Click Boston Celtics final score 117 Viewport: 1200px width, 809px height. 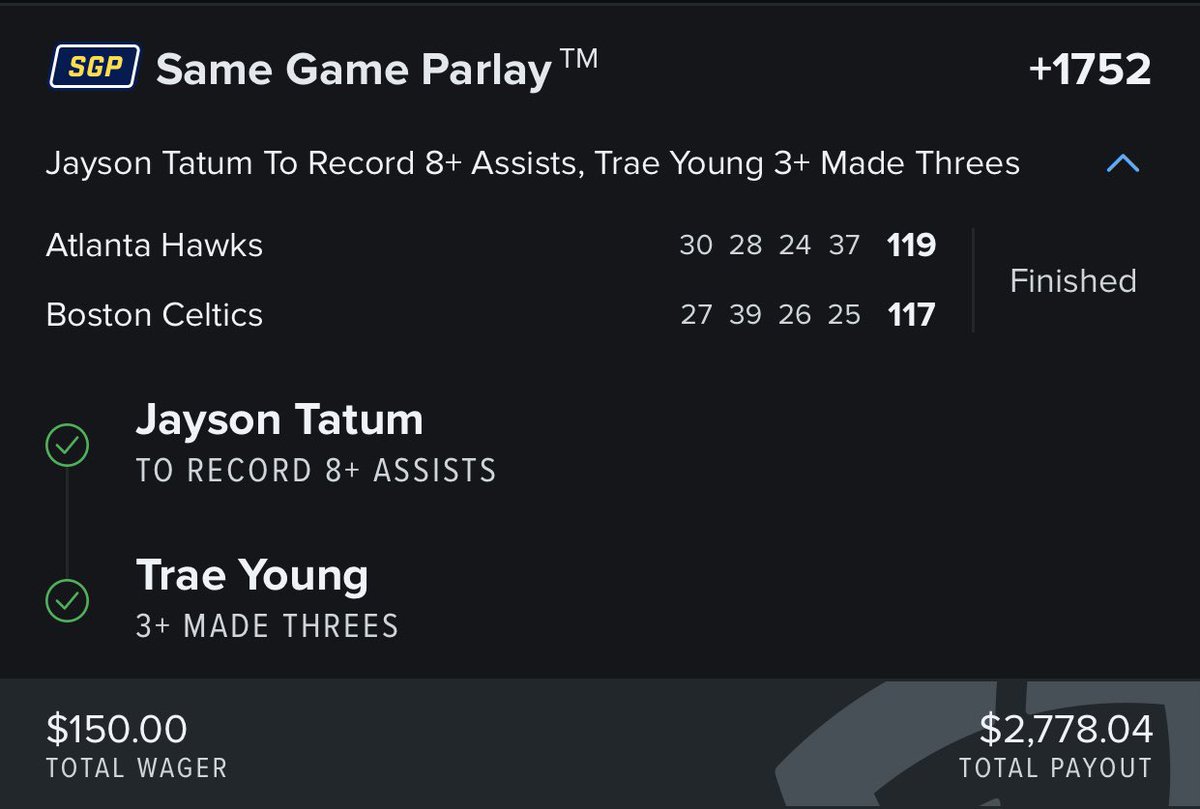911,315
